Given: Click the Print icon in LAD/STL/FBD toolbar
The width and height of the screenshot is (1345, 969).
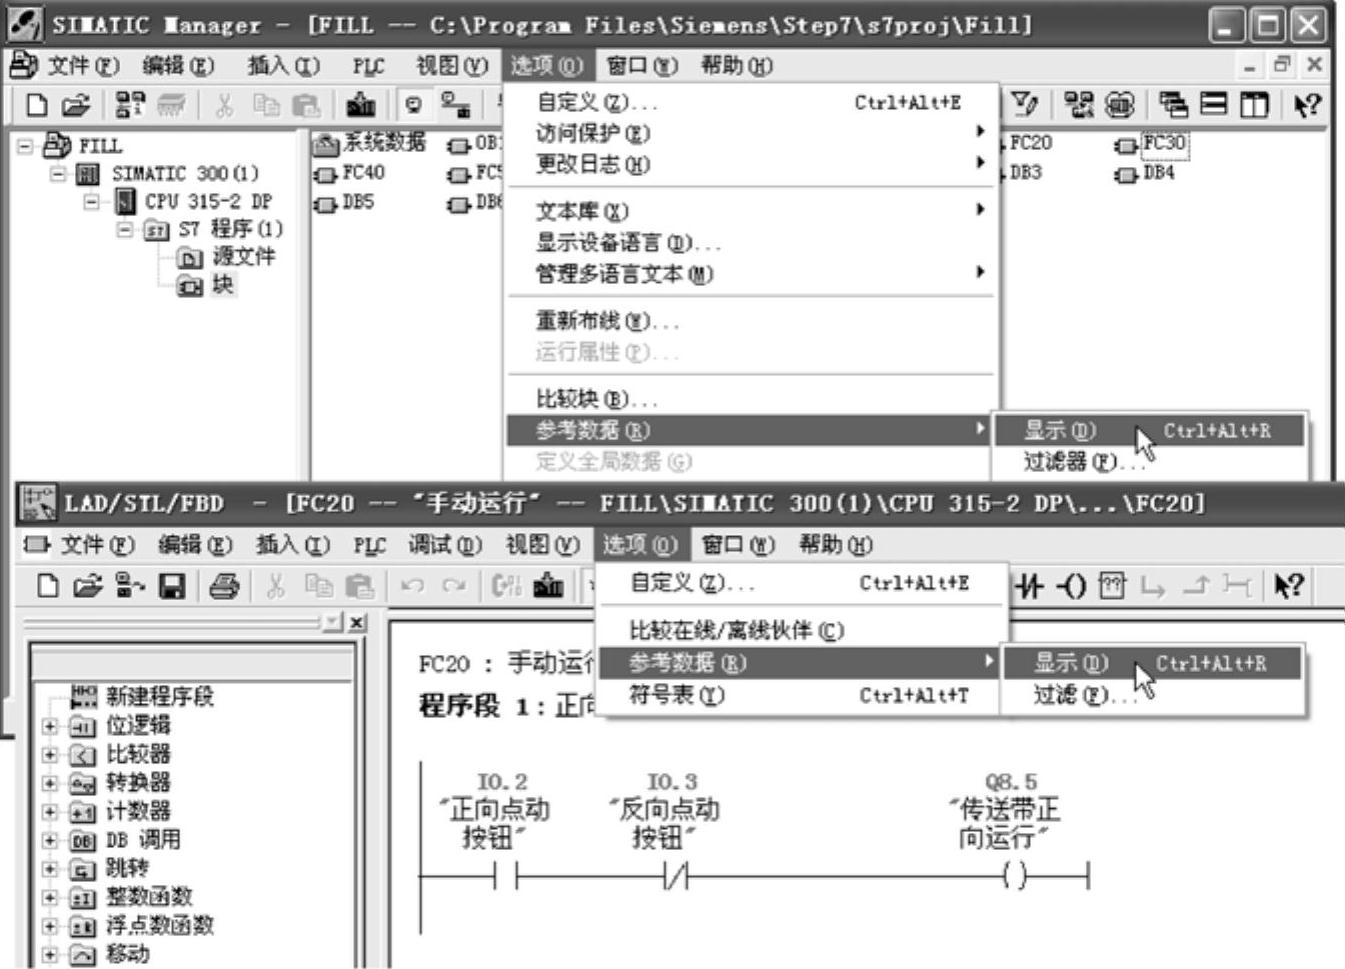Looking at the screenshot, I should point(224,585).
